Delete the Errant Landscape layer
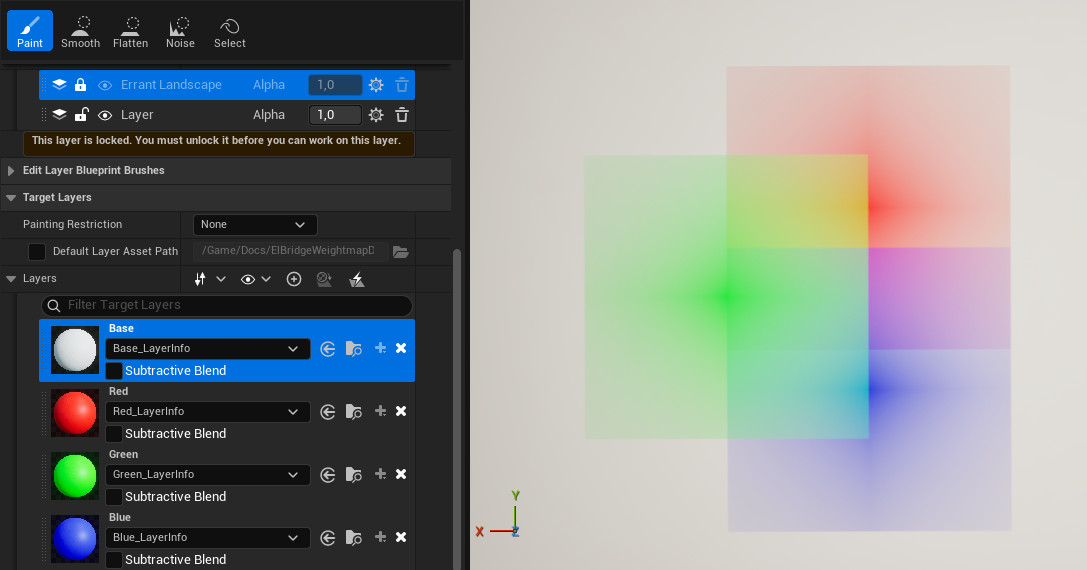 click(x=401, y=85)
